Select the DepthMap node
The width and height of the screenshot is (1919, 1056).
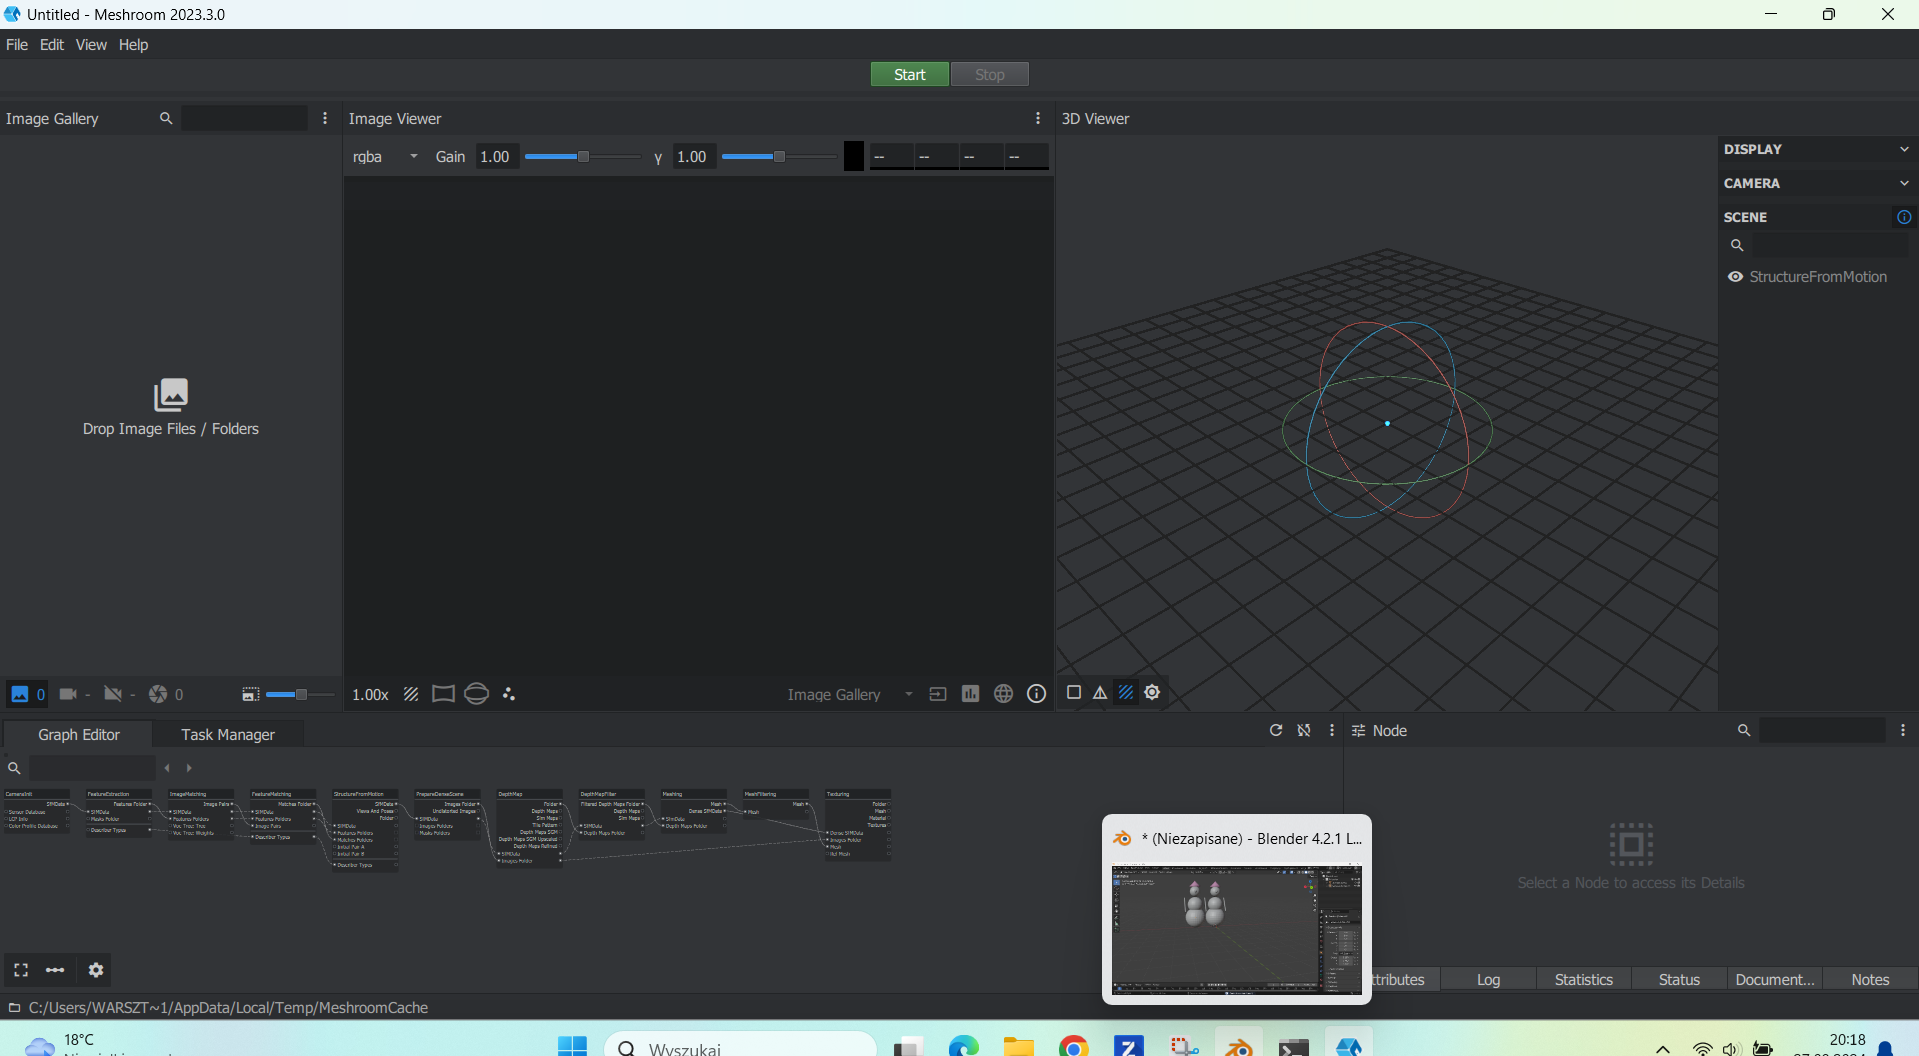point(530,829)
